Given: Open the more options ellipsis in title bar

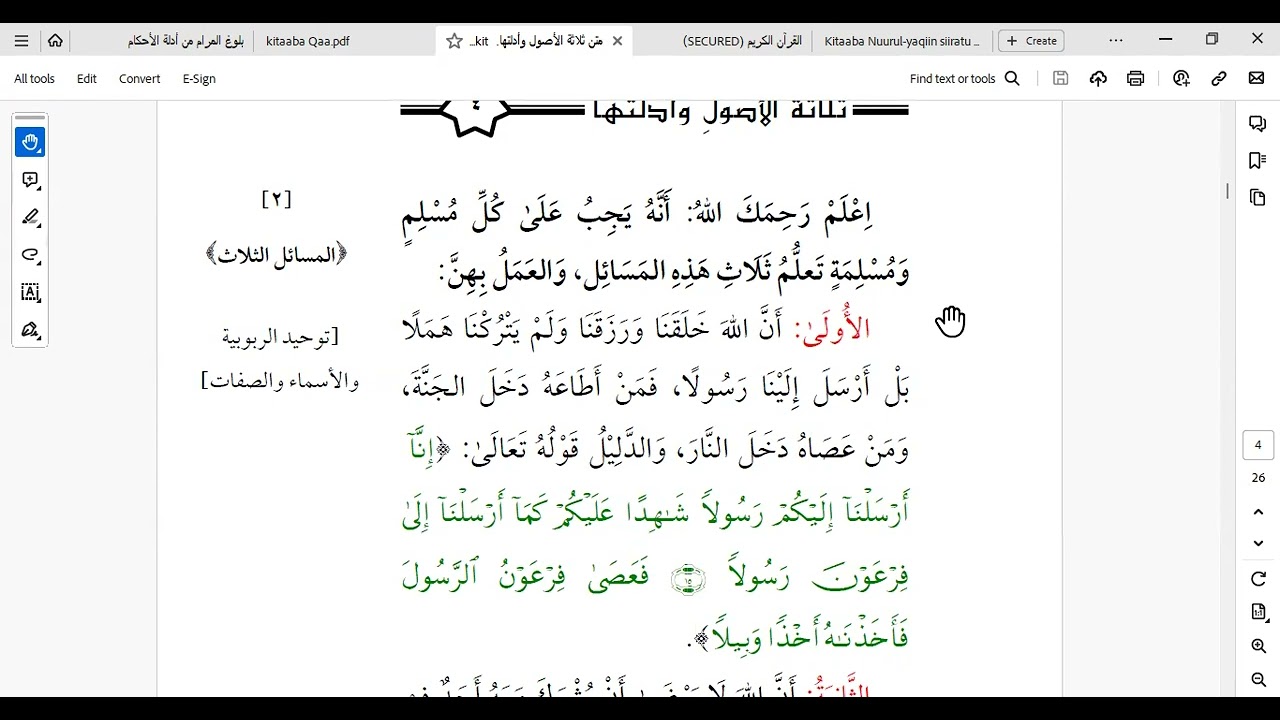Looking at the screenshot, I should [1116, 41].
